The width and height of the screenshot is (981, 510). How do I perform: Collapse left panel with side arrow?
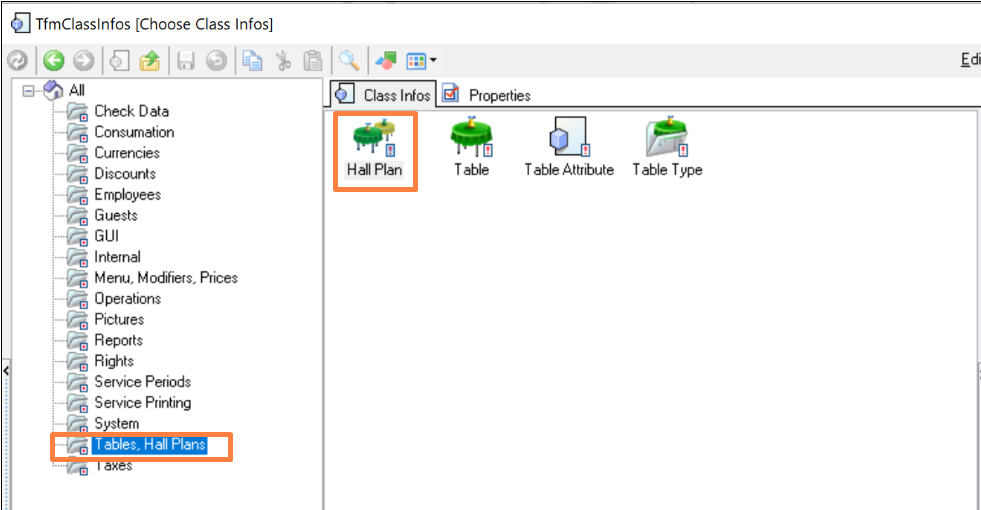(x=6, y=371)
